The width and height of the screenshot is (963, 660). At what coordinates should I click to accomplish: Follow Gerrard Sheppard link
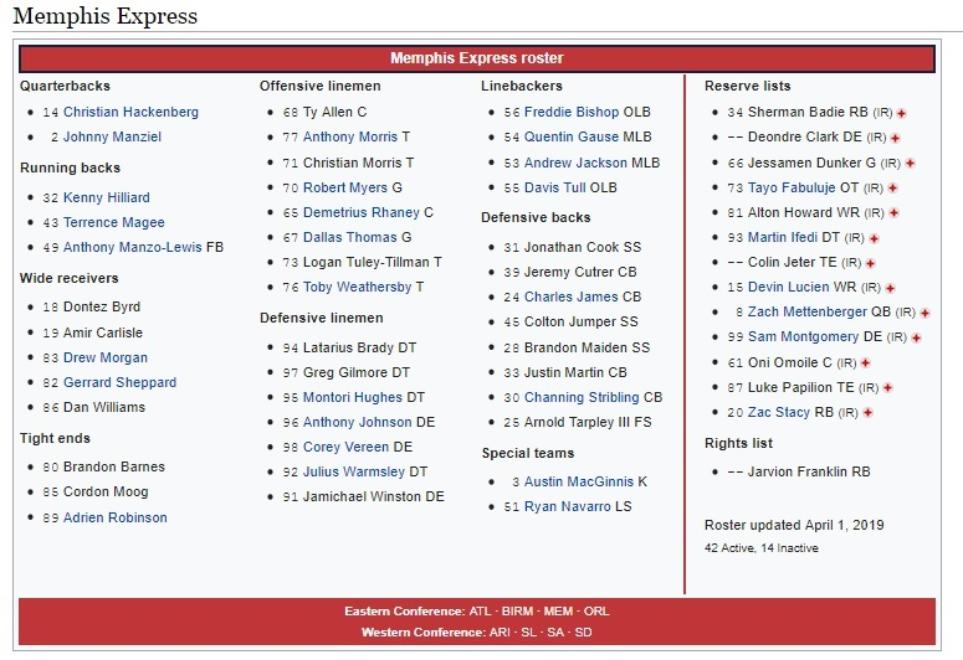click(120, 382)
